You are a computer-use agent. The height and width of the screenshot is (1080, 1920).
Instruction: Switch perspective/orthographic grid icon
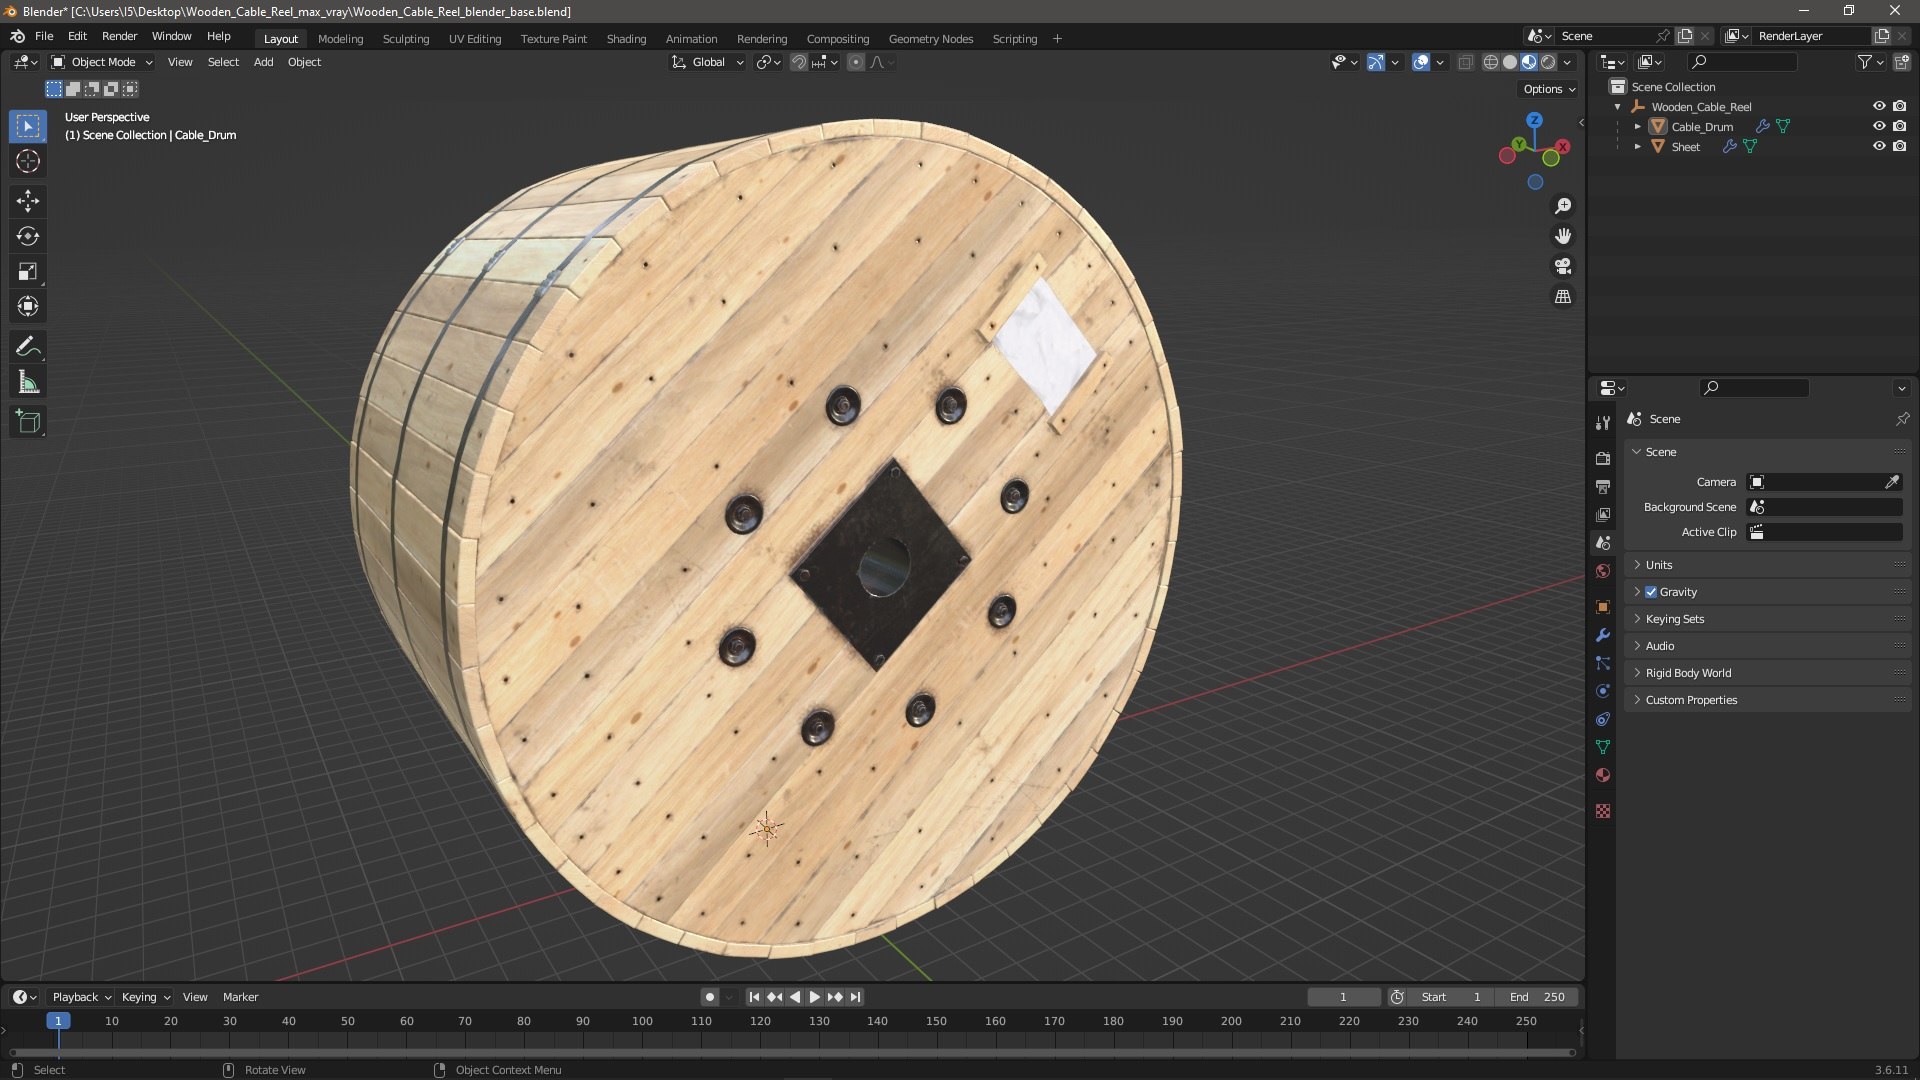pyautogui.click(x=1563, y=297)
